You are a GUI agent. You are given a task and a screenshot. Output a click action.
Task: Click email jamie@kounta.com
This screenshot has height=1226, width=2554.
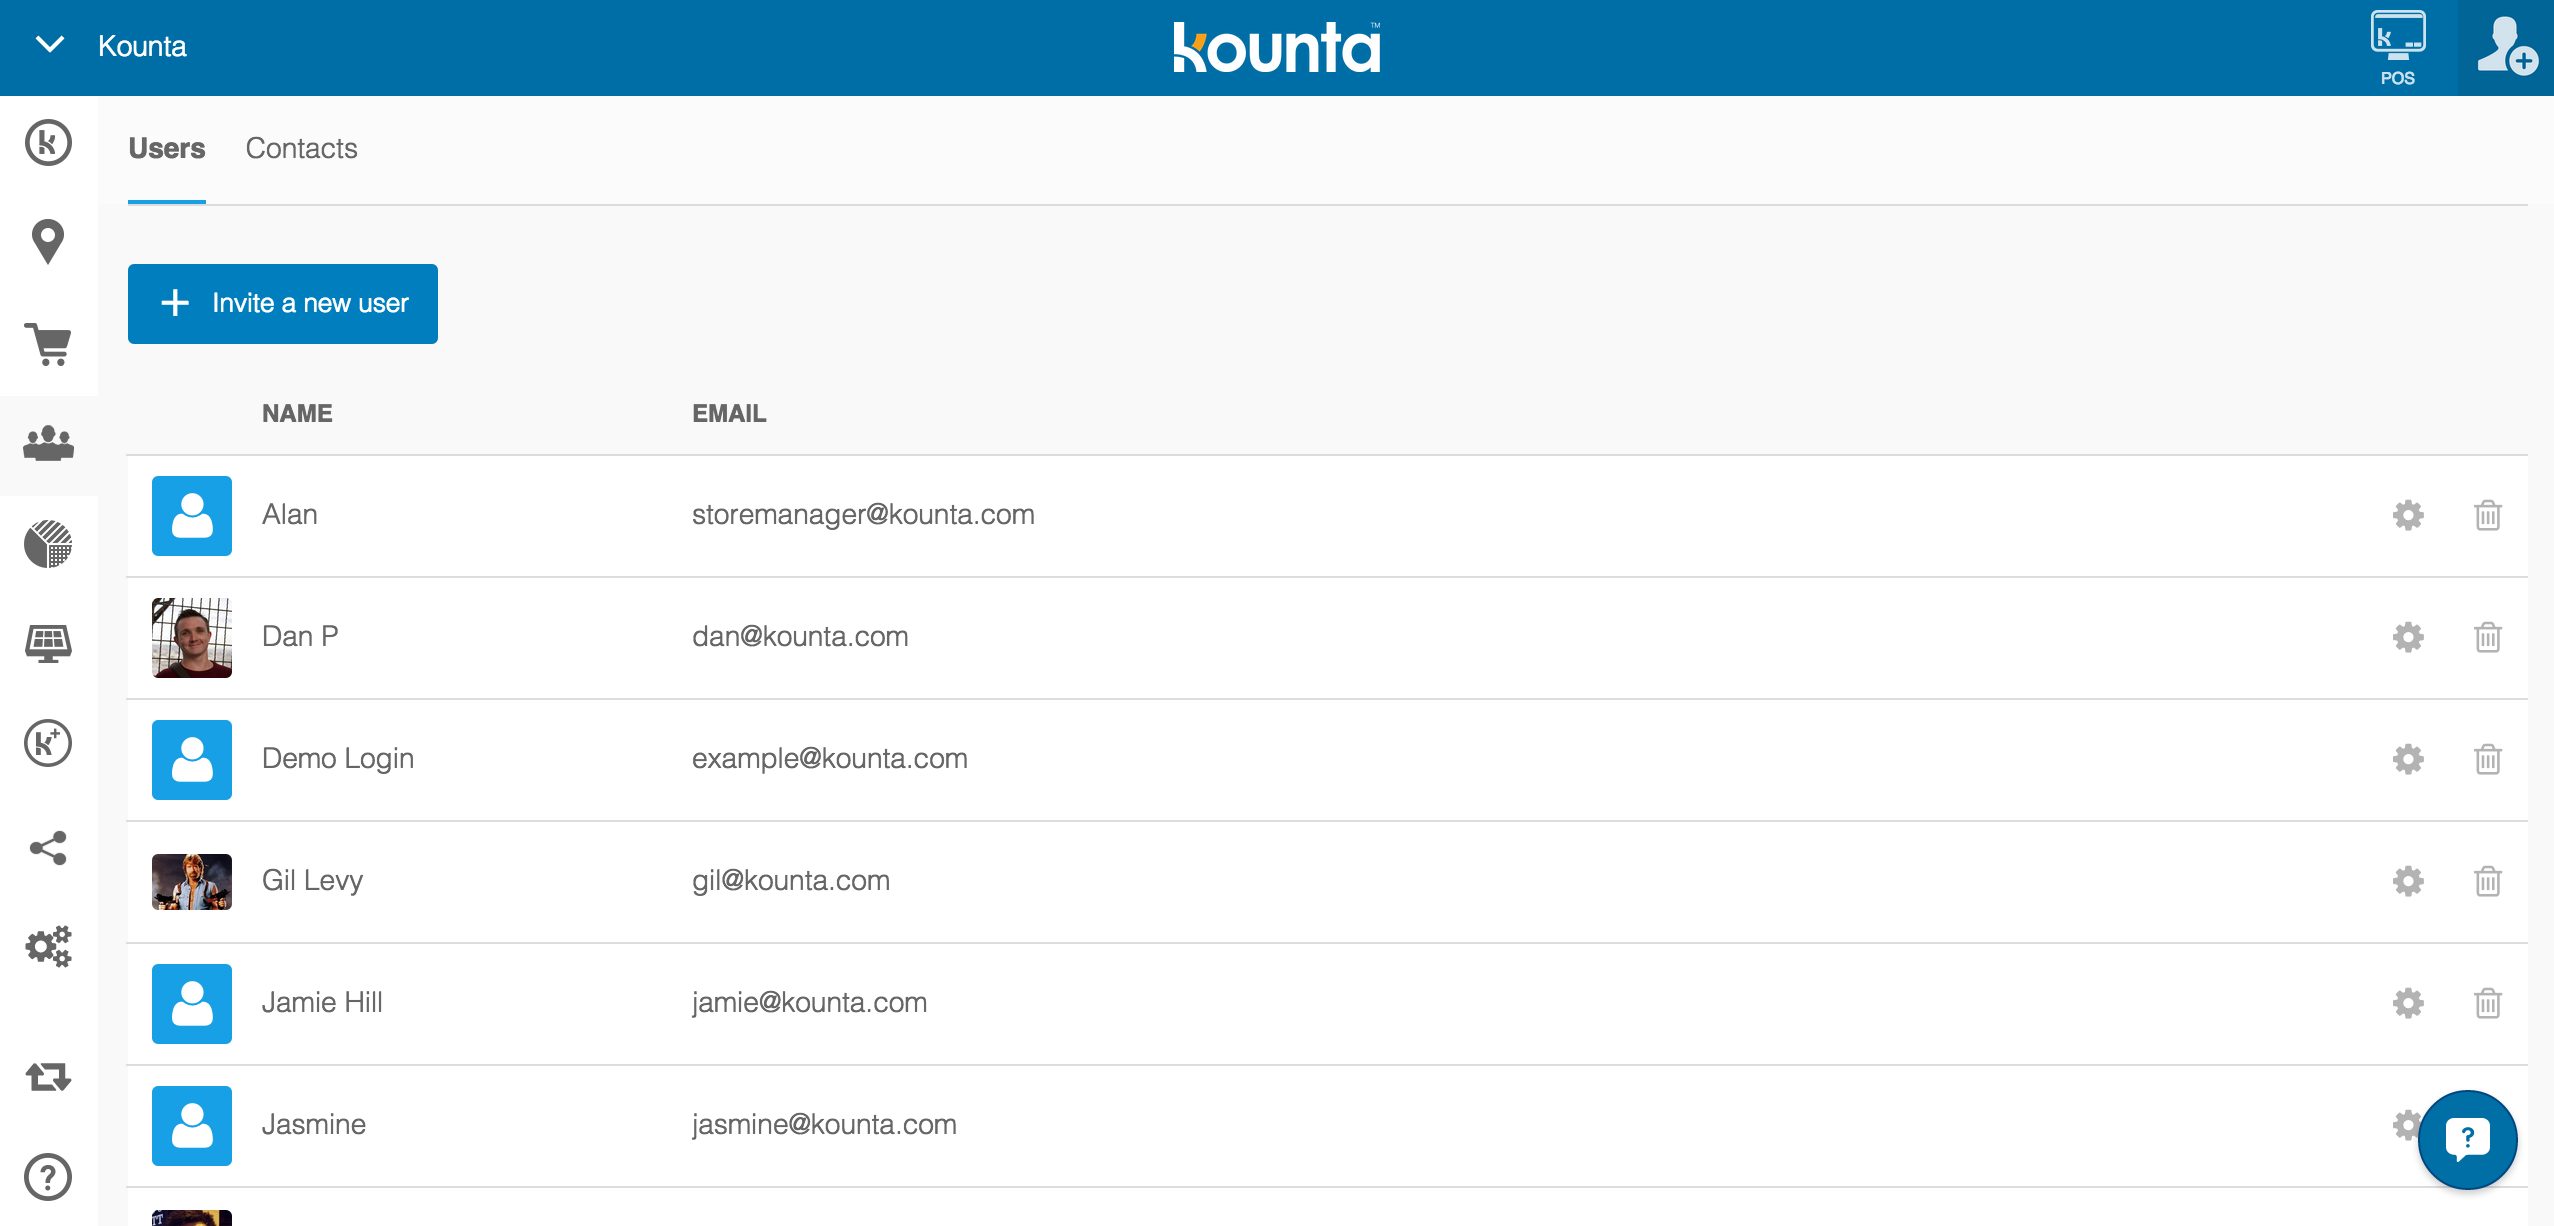point(809,1003)
